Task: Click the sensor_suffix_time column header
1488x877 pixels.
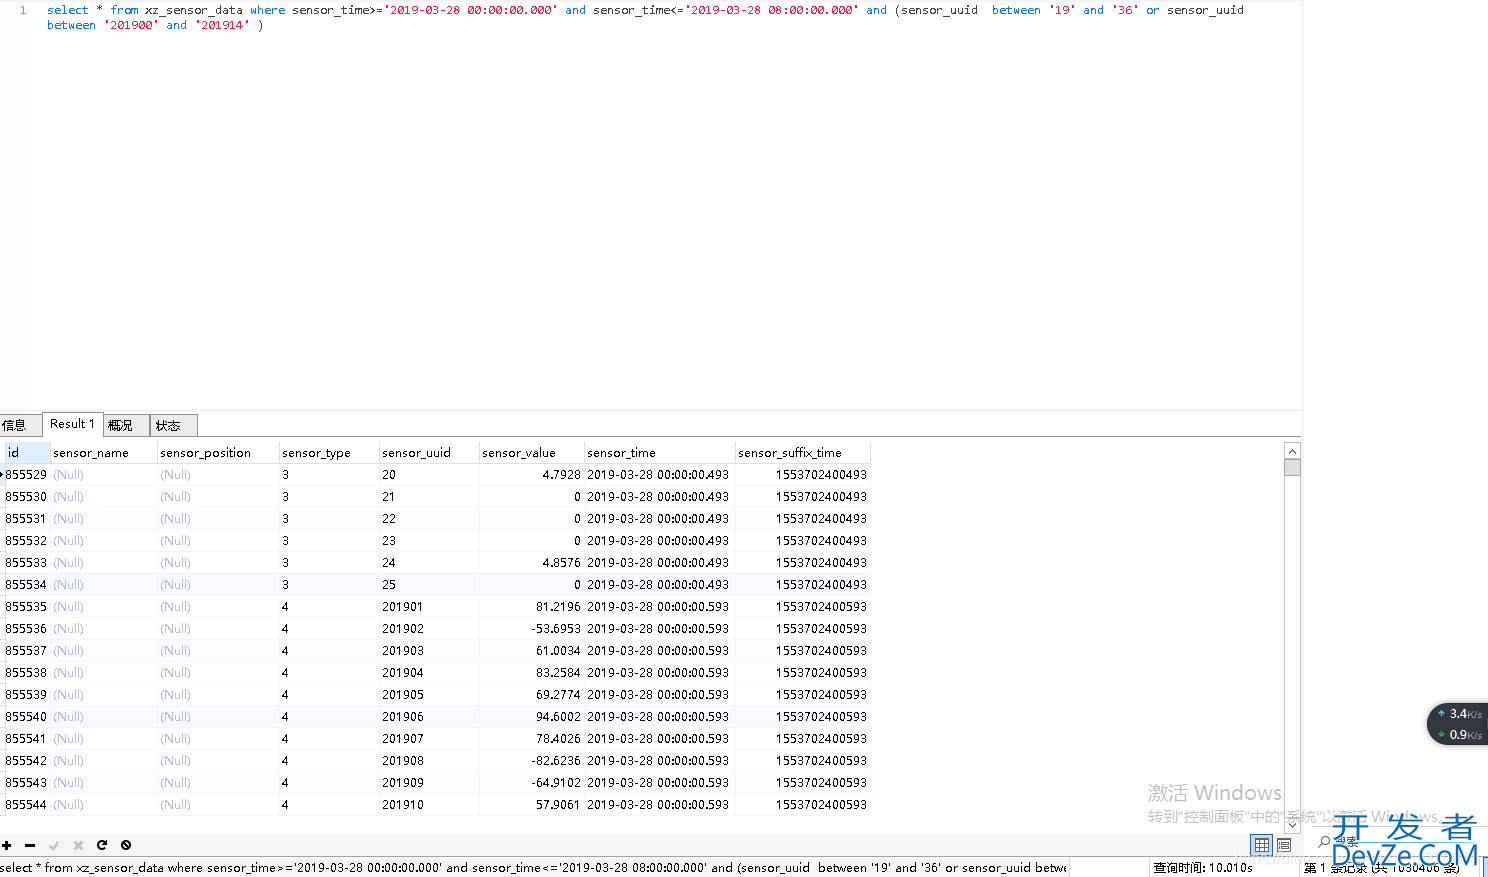Action: tap(803, 452)
